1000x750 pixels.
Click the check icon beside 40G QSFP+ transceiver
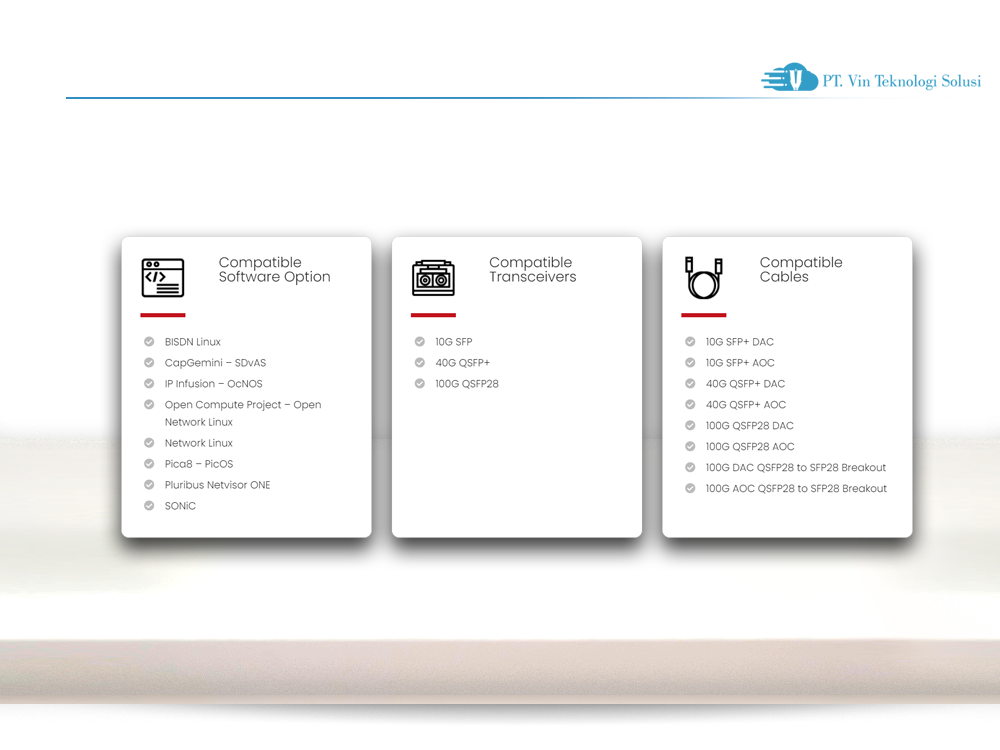click(x=420, y=363)
